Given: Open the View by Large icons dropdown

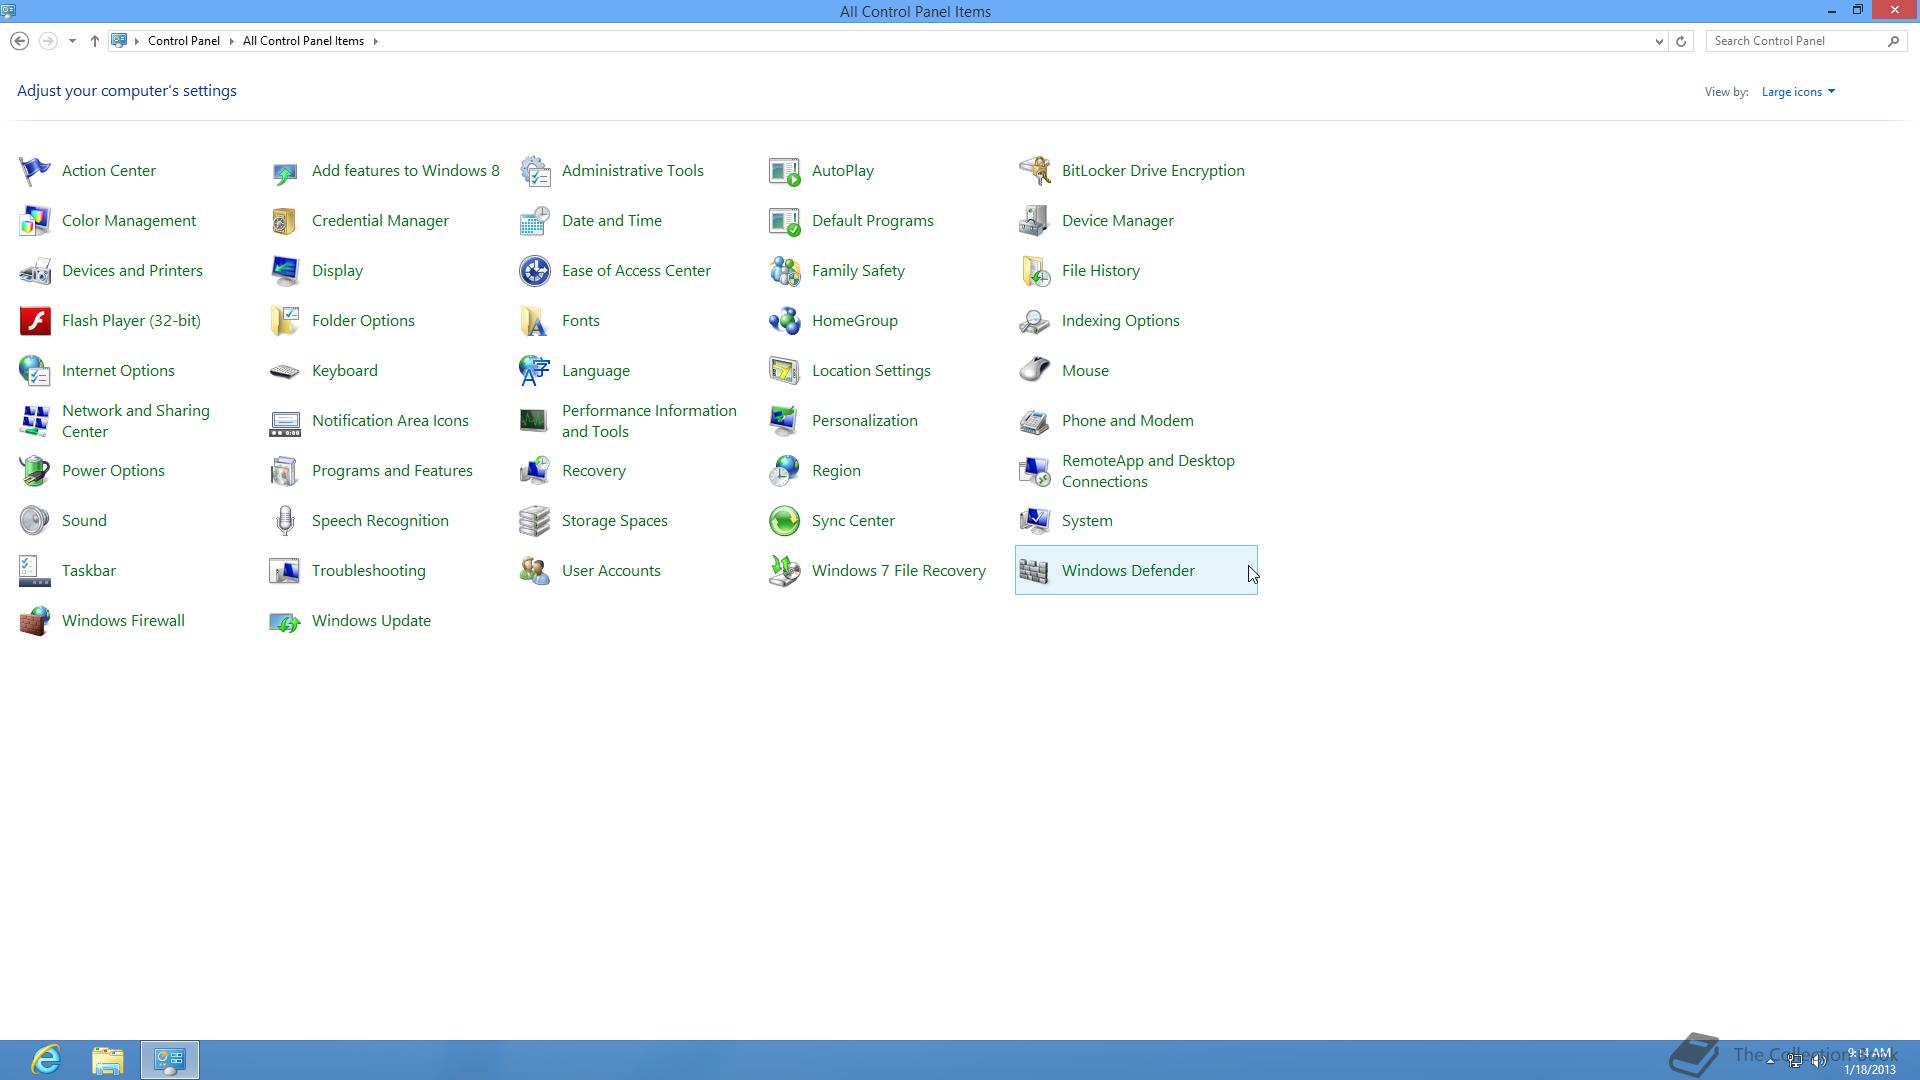Looking at the screenshot, I should point(1798,92).
